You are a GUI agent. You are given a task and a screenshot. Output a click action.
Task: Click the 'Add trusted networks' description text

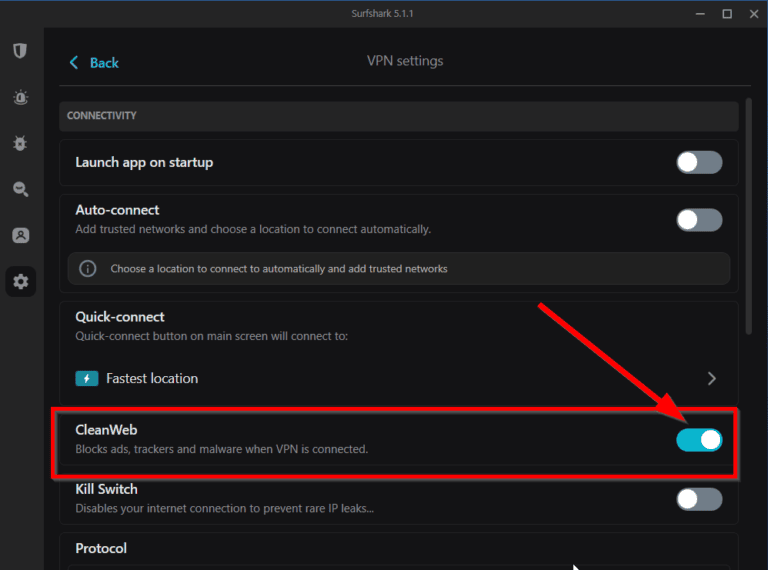point(253,229)
